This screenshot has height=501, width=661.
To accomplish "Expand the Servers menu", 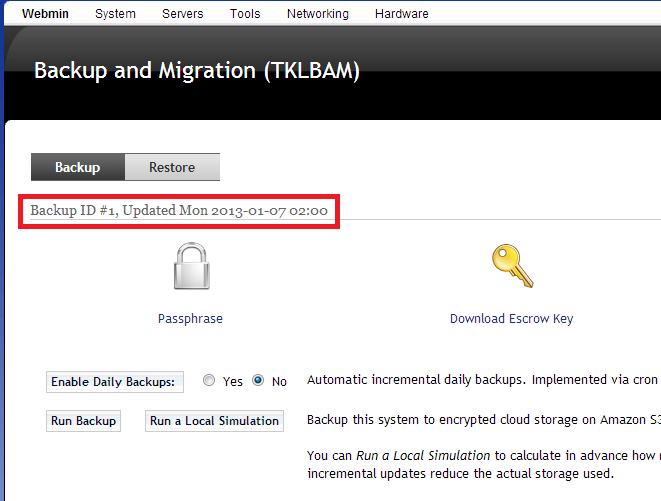I will [x=182, y=14].
